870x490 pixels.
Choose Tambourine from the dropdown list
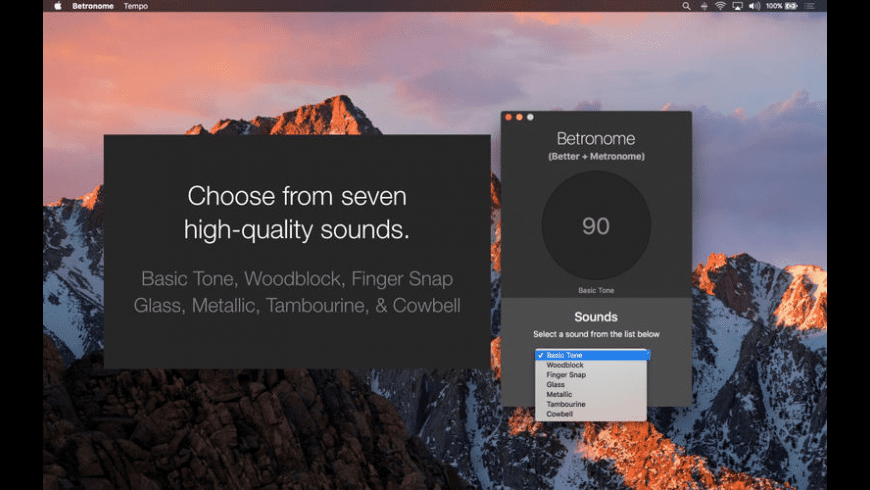pyautogui.click(x=591, y=405)
